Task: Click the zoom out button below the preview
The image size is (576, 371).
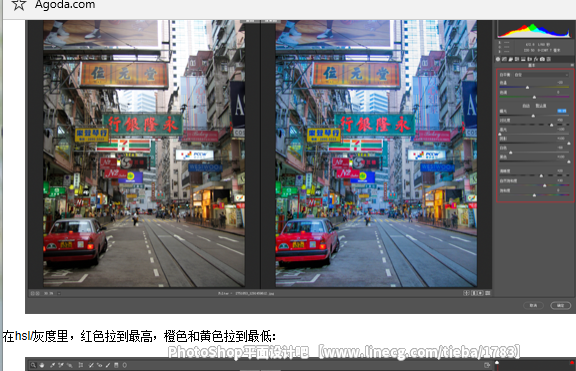Action: point(32,293)
